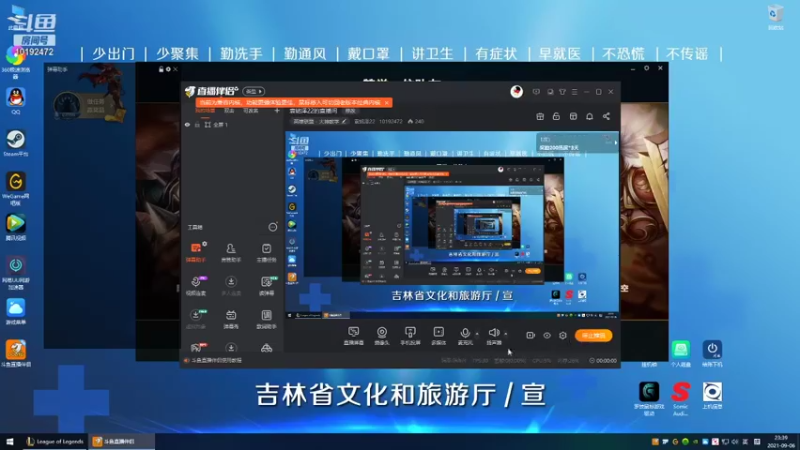Open the Recycle Bin on the desktop
The image size is (800, 450).
(776, 17)
